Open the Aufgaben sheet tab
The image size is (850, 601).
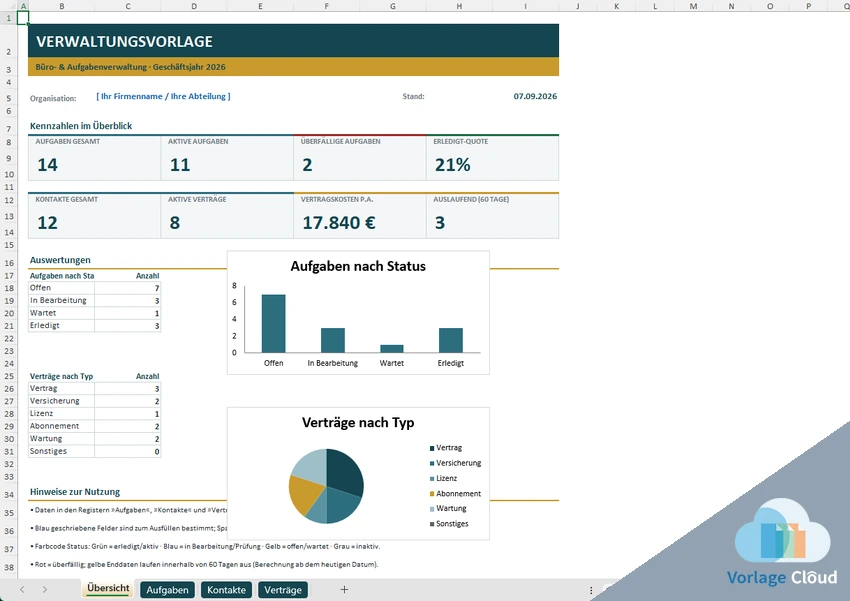tap(168, 590)
